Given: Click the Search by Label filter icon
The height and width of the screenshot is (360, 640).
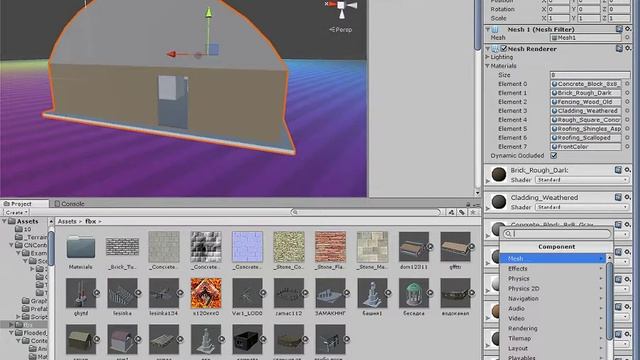Looking at the screenshot, I should coord(462,212).
